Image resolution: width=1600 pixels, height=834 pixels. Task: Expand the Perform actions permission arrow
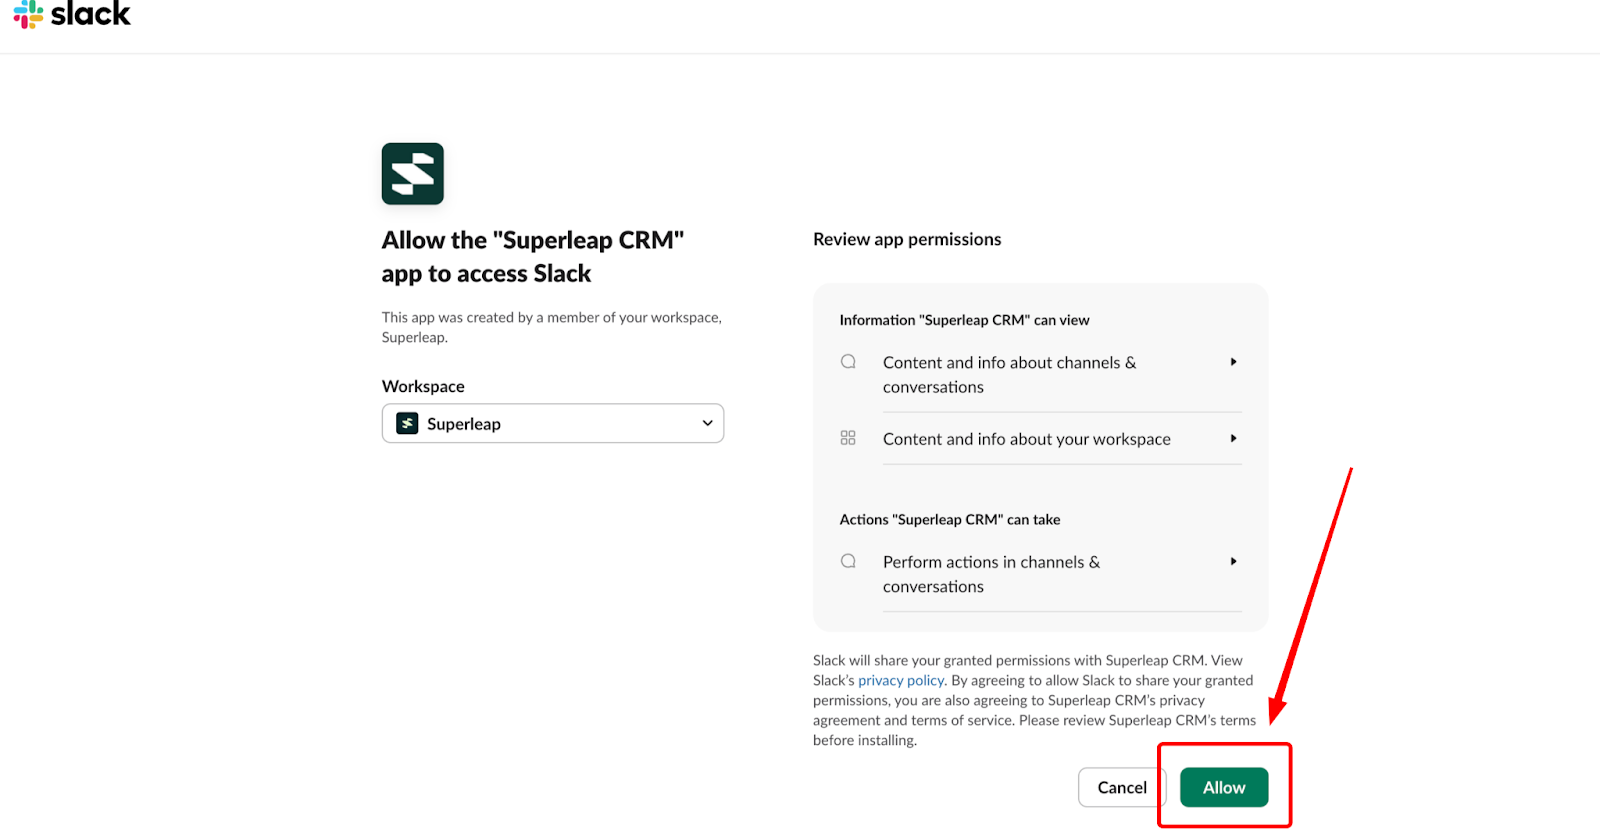click(x=1233, y=561)
